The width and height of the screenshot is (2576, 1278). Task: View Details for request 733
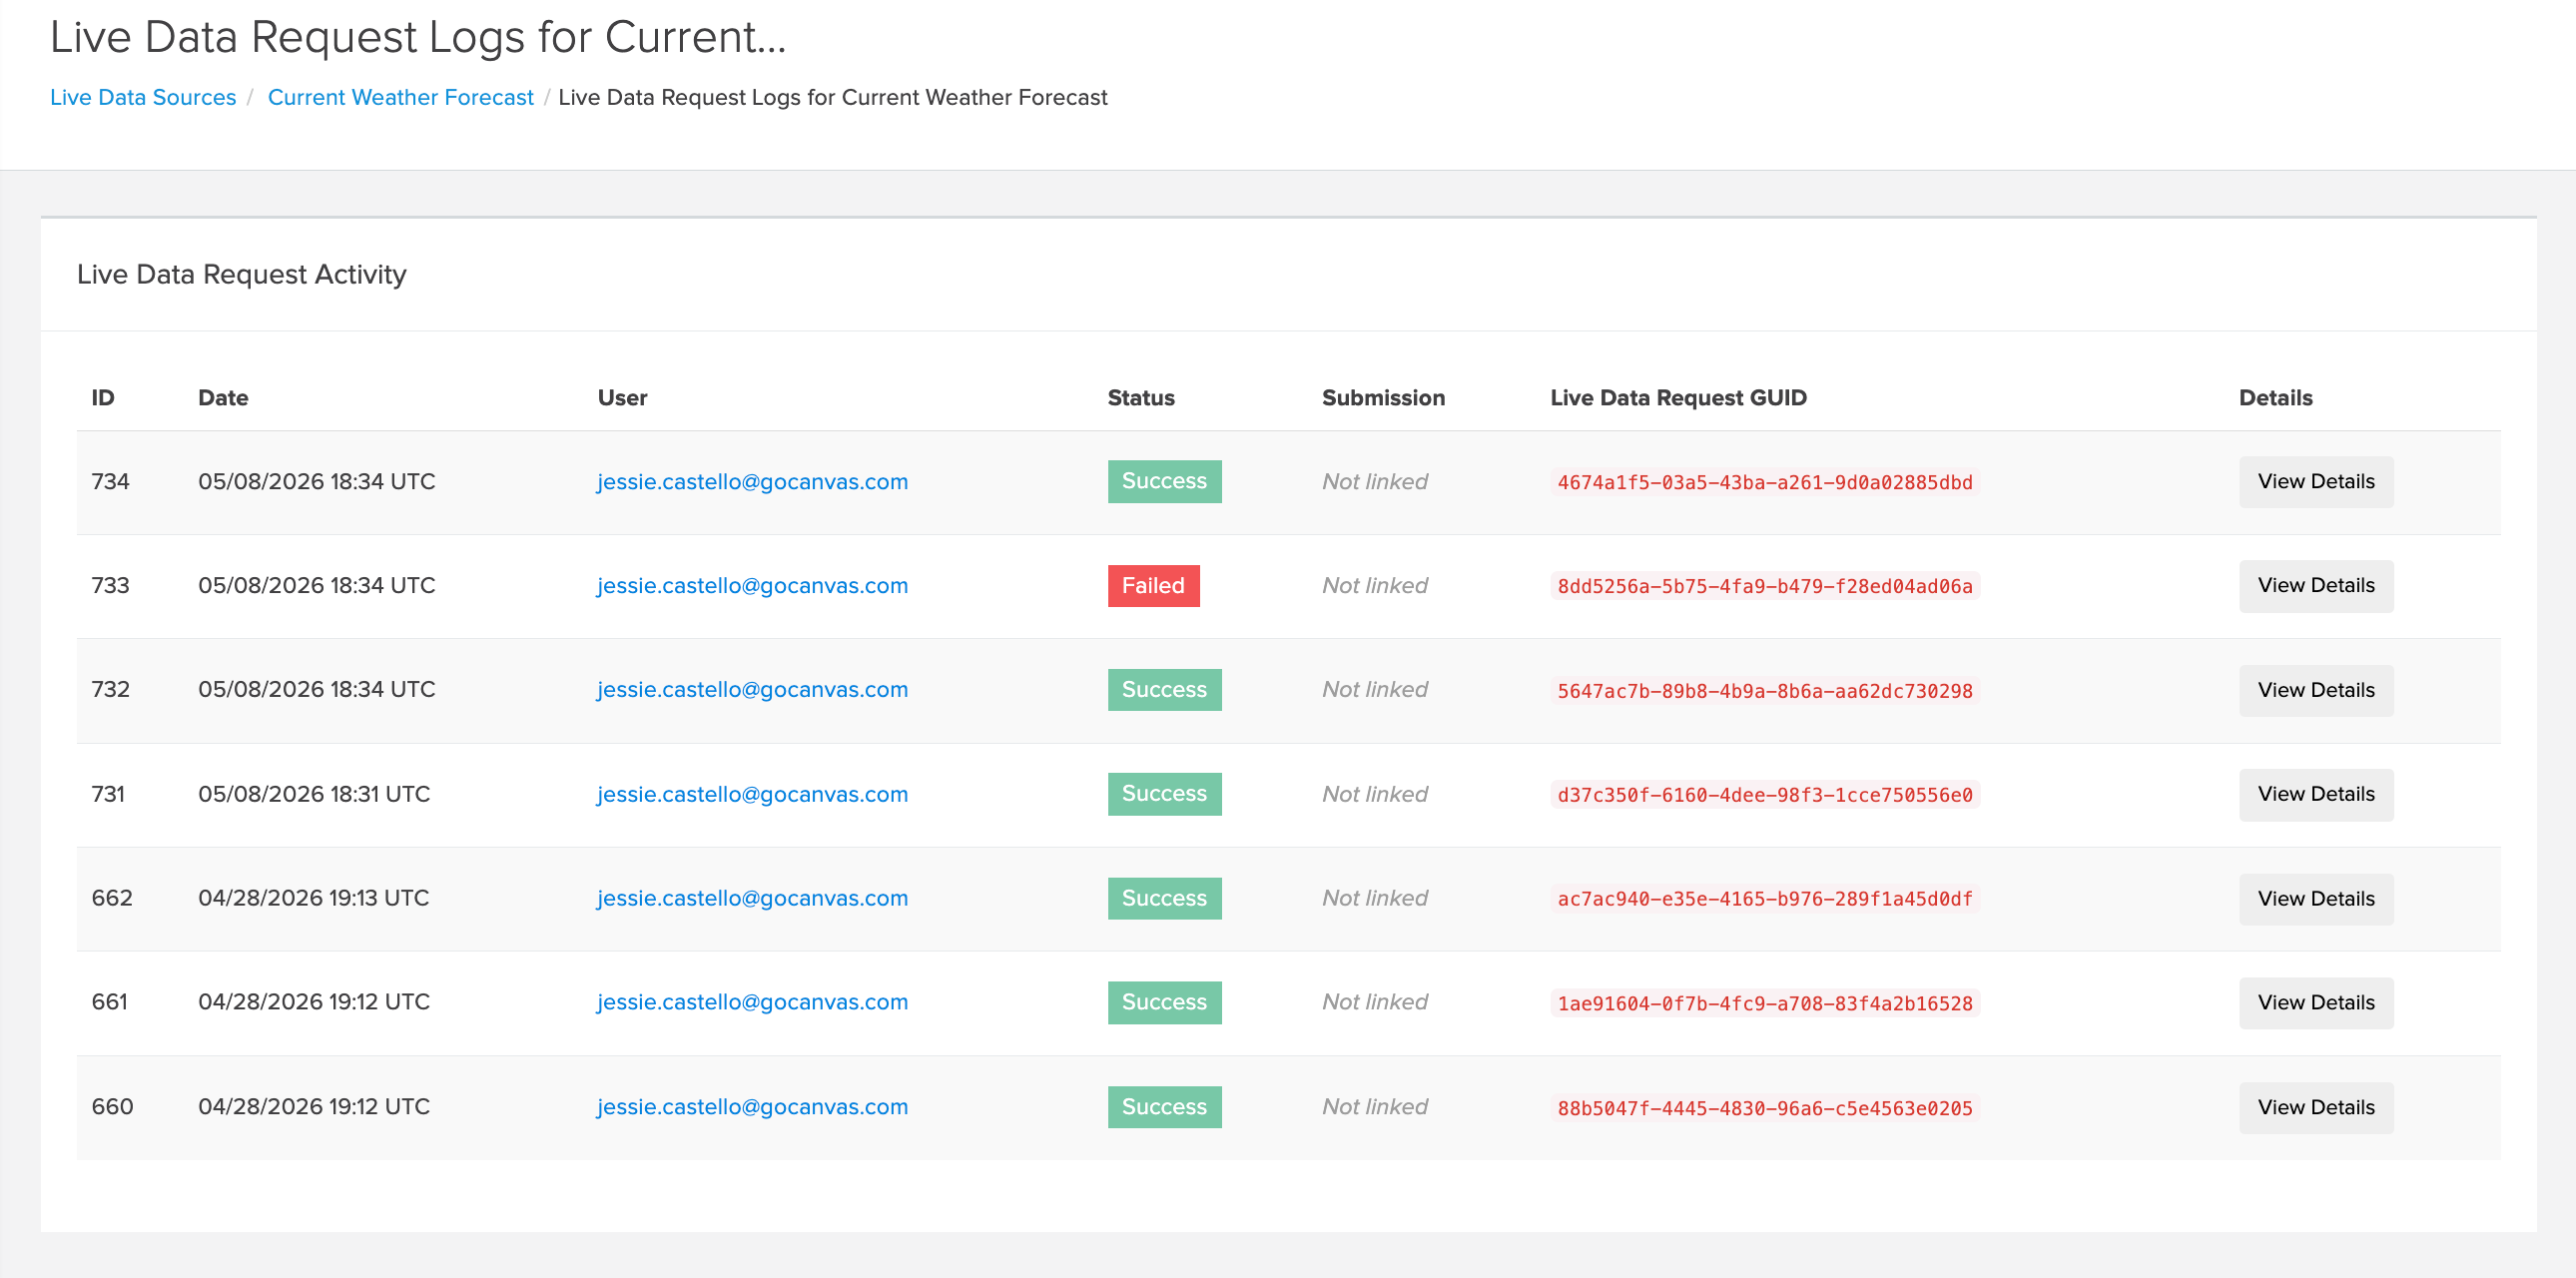click(x=2315, y=586)
